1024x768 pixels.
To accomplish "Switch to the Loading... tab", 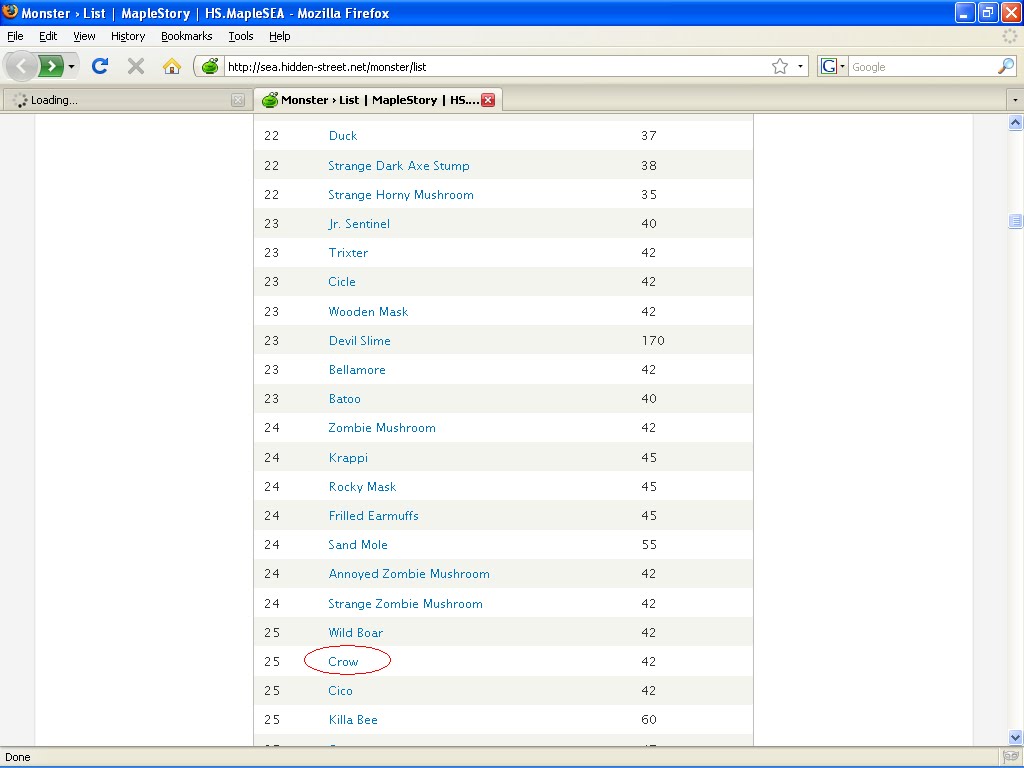I will pyautogui.click(x=127, y=100).
